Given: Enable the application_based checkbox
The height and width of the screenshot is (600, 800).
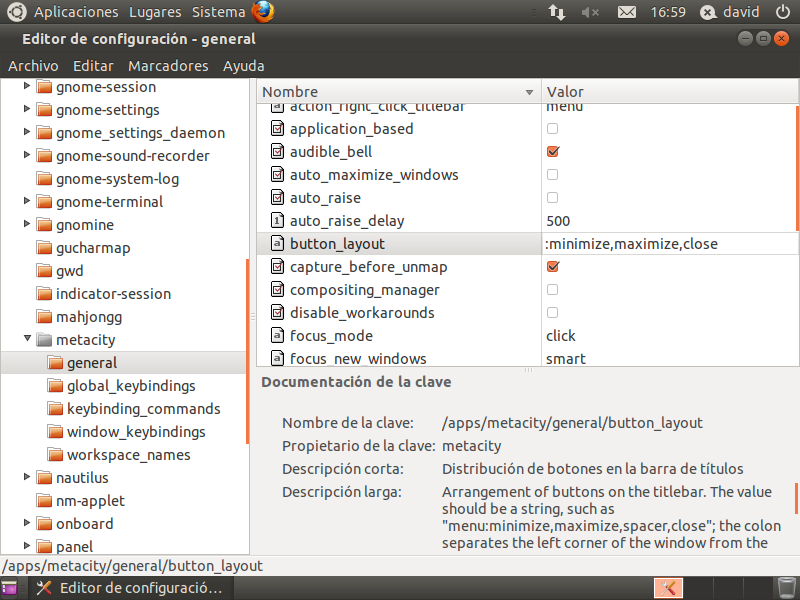Looking at the screenshot, I should [552, 129].
